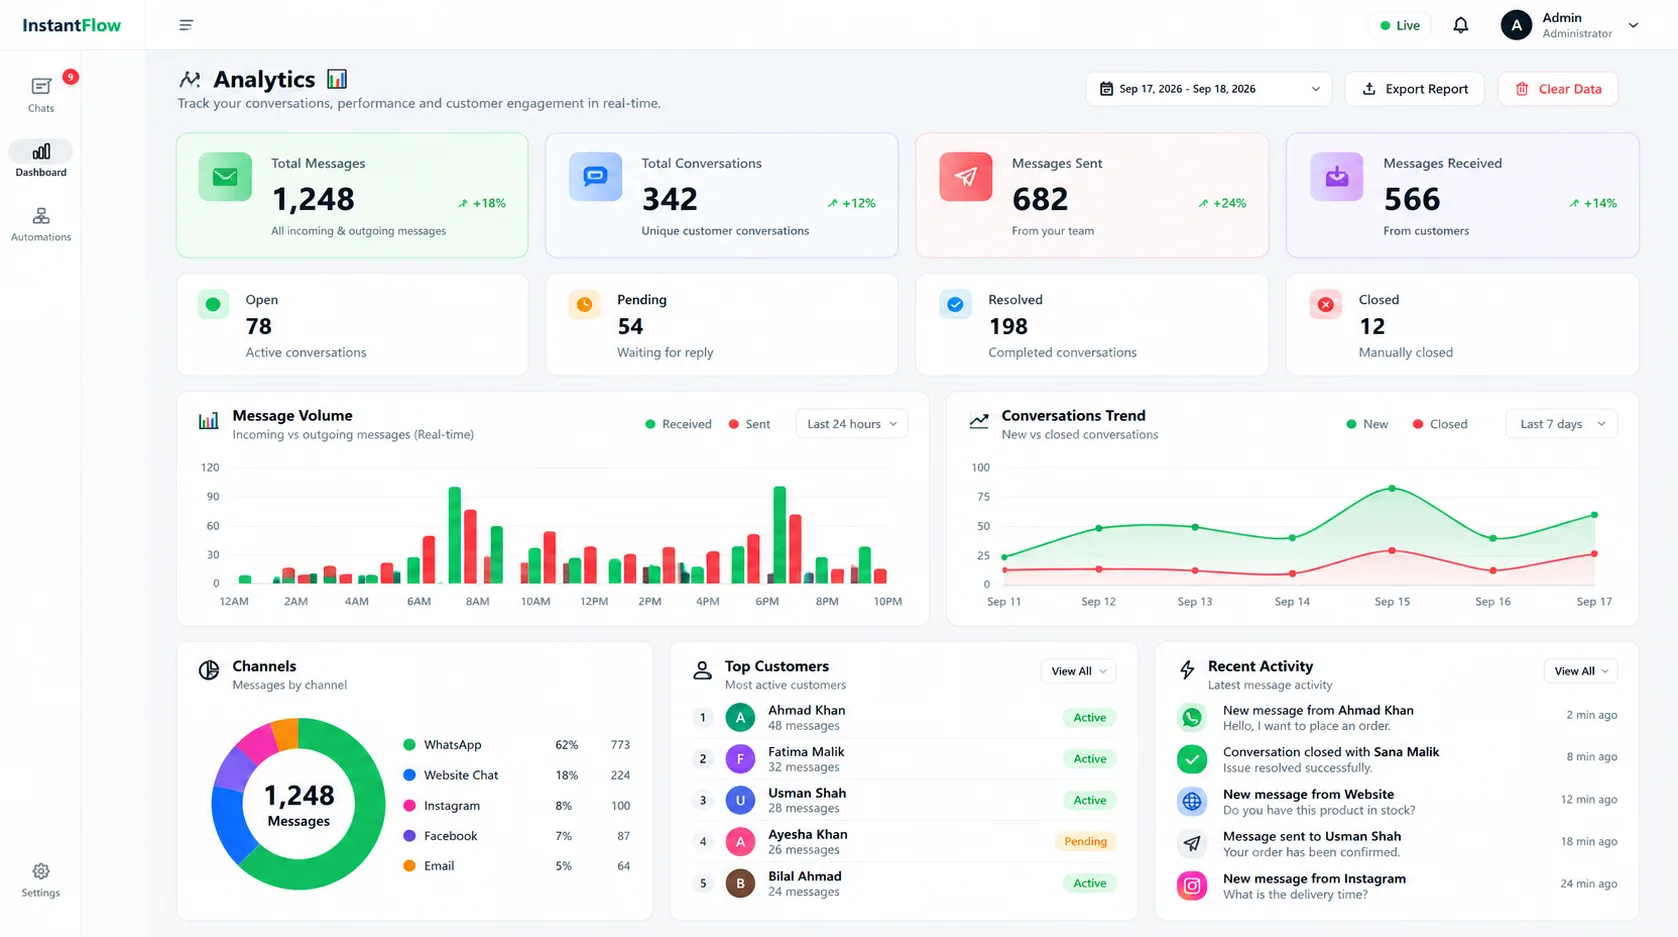Open the Automations sidebar icon
Screen dimensions: 1678x937
pos(41,216)
